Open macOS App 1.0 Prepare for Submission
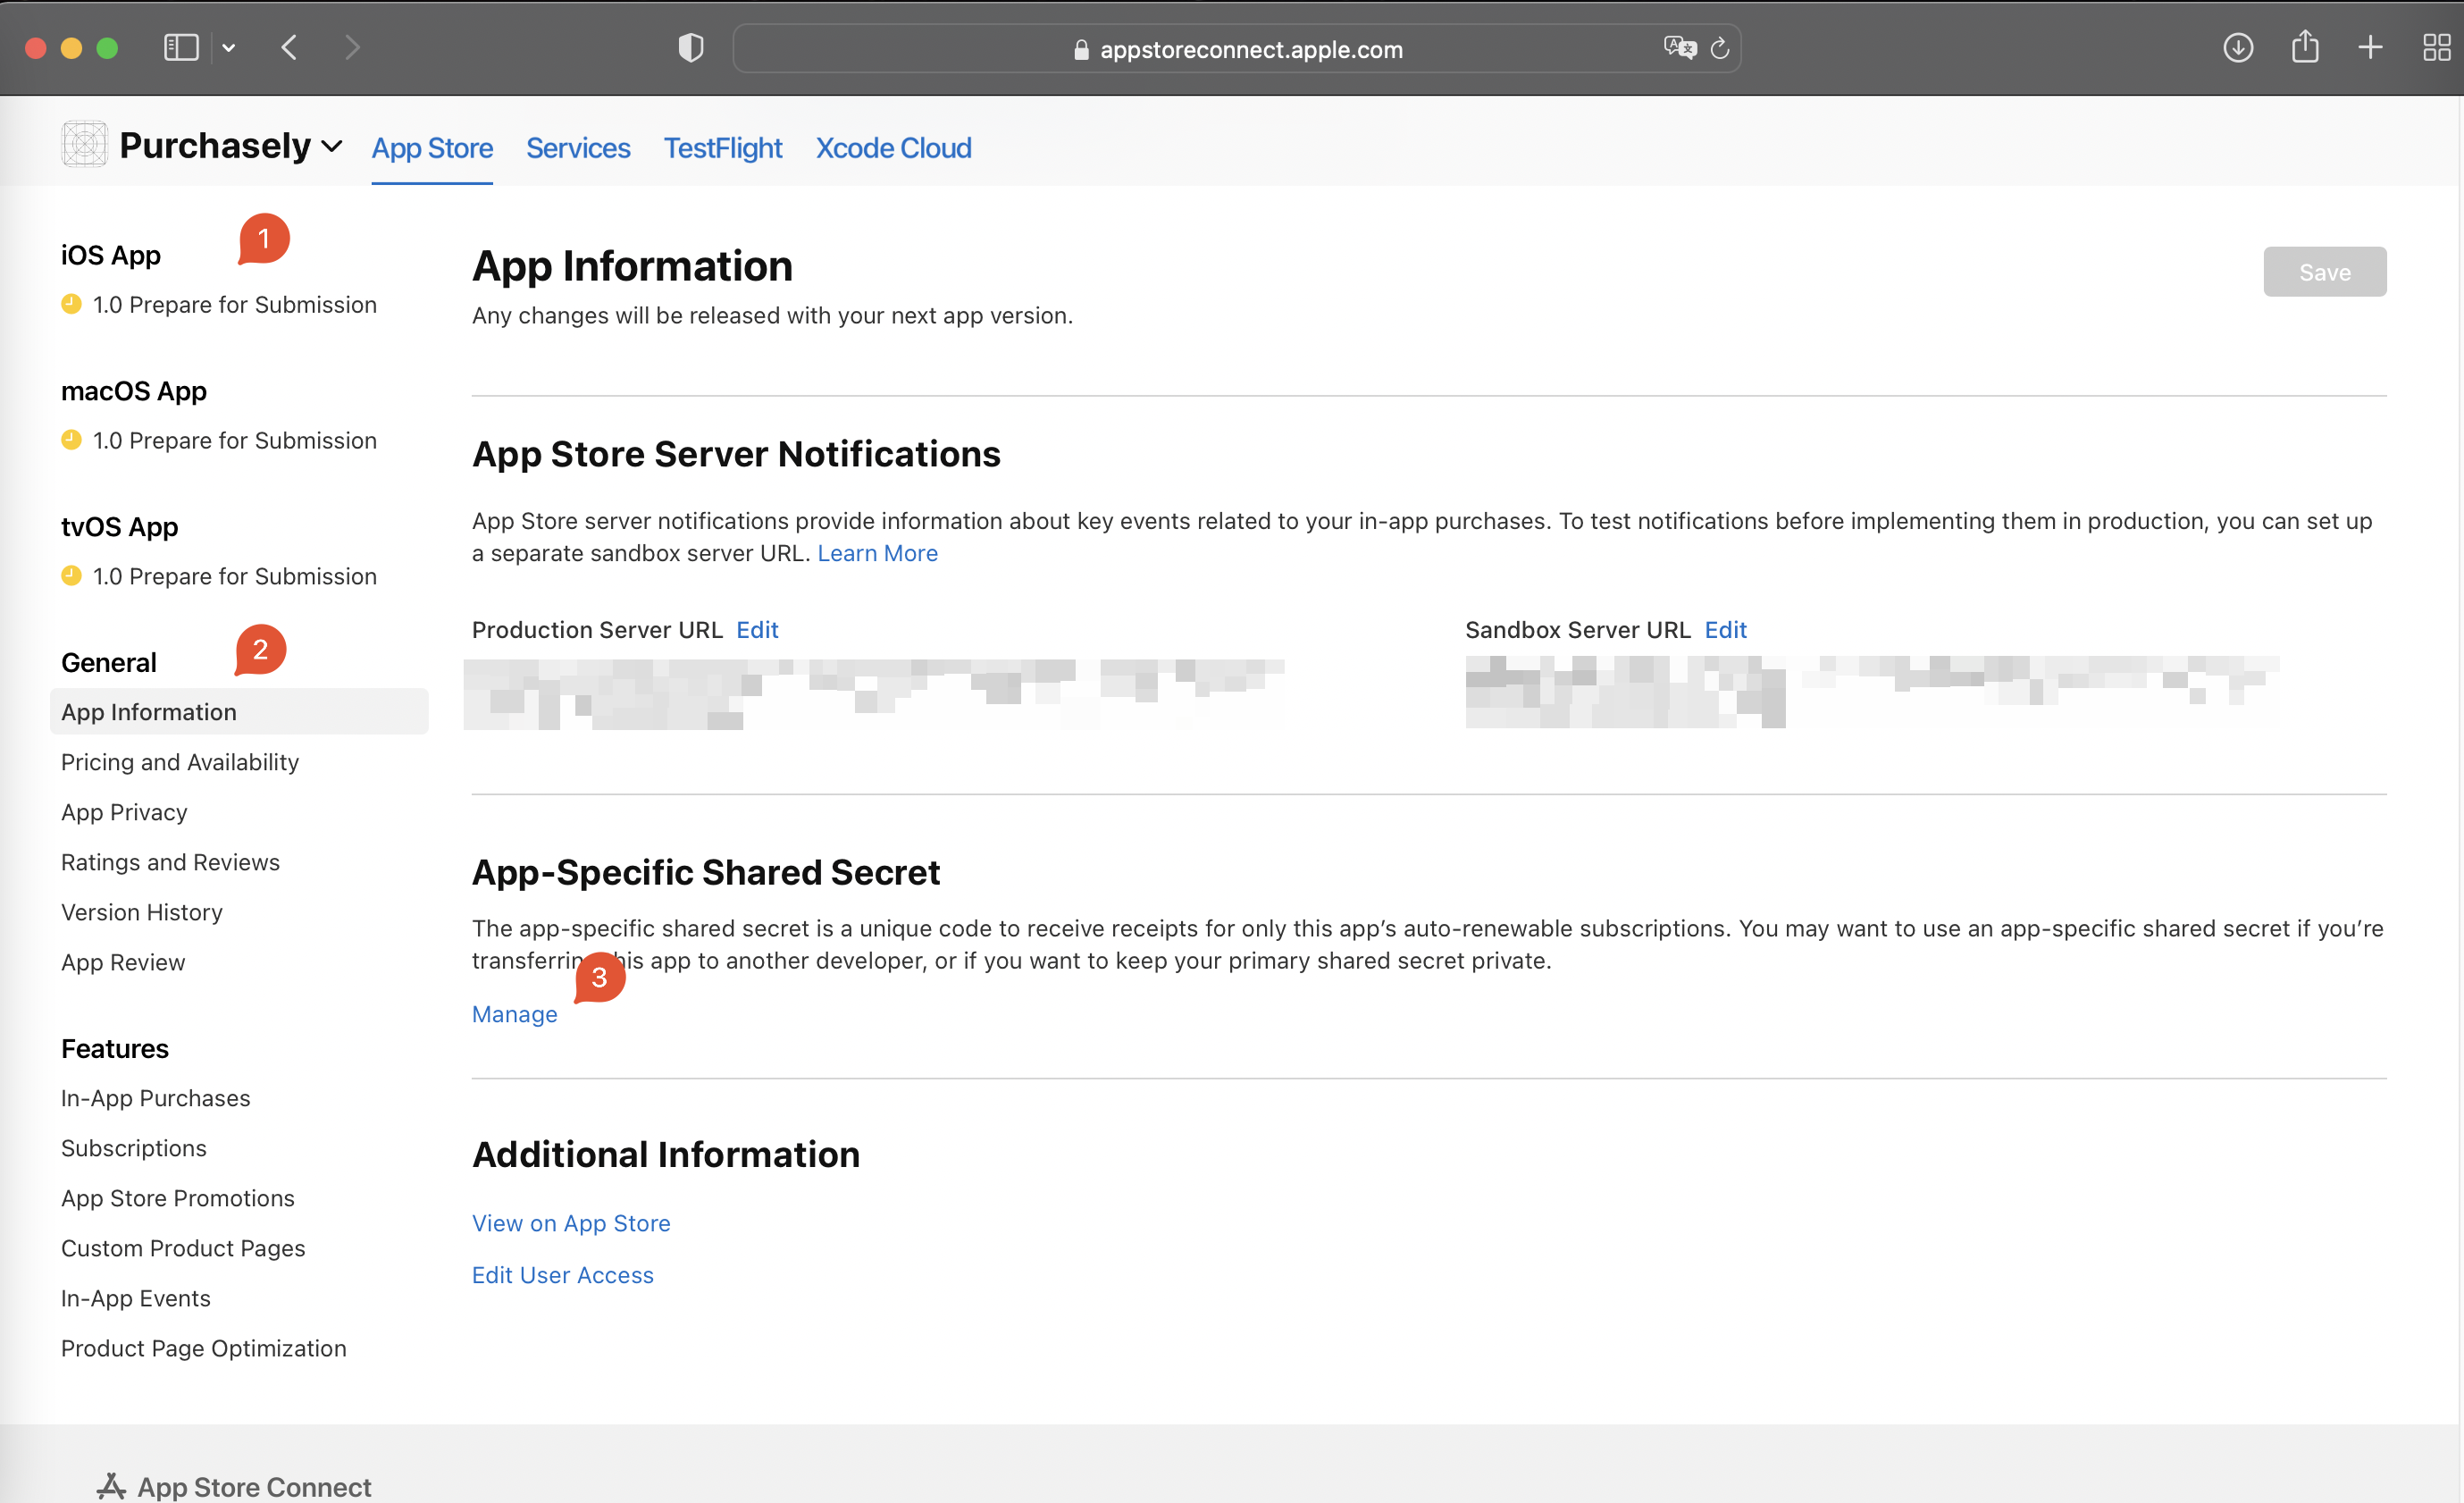The image size is (2464, 1503). [x=234, y=441]
